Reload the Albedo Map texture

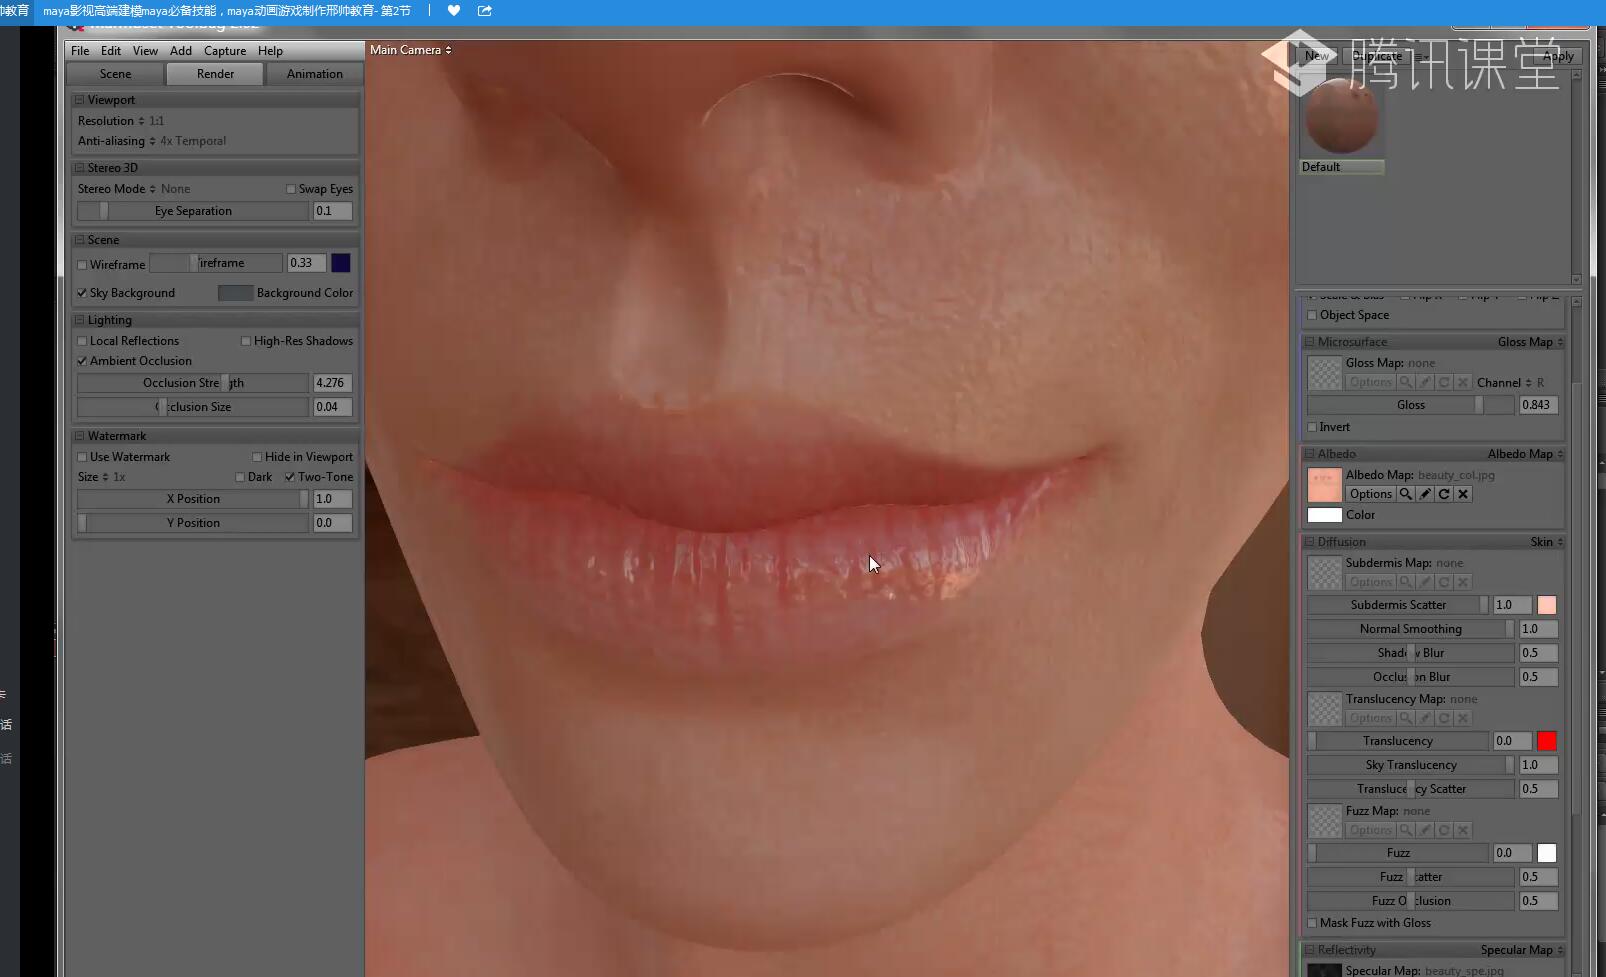[1444, 494]
